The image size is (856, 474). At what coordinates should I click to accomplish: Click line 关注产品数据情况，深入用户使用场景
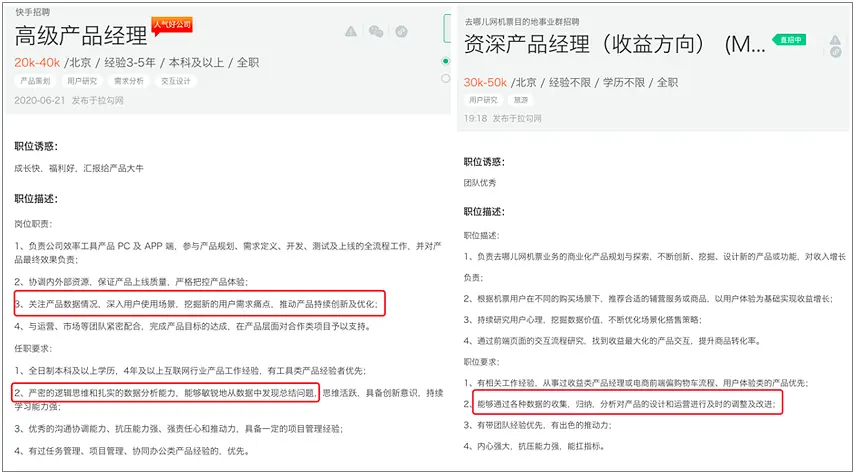[197, 303]
